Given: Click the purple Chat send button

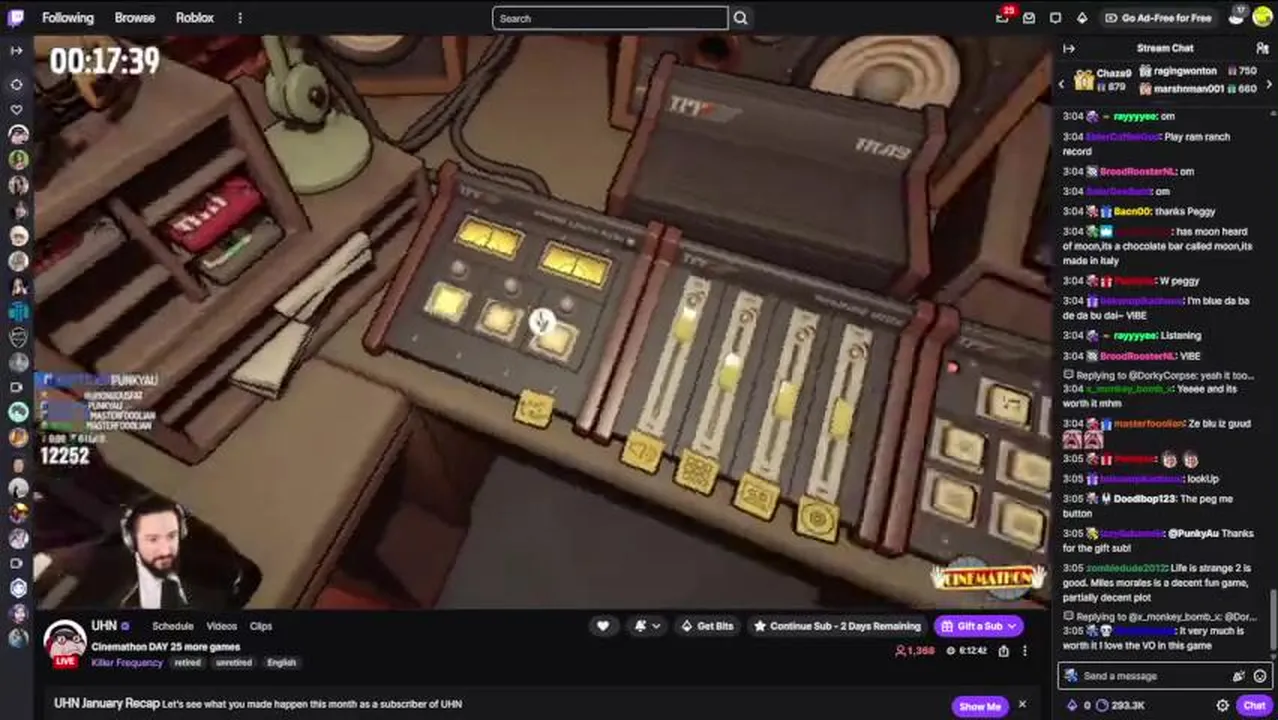Looking at the screenshot, I should (1254, 706).
